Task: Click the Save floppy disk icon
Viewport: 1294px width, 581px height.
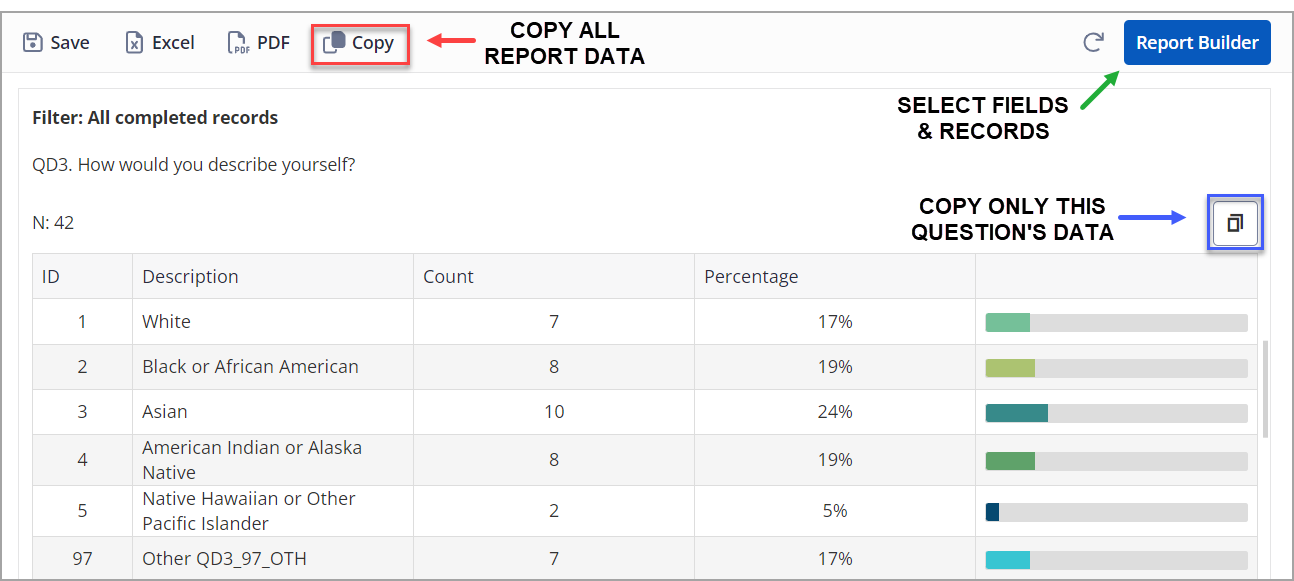Action: (33, 43)
